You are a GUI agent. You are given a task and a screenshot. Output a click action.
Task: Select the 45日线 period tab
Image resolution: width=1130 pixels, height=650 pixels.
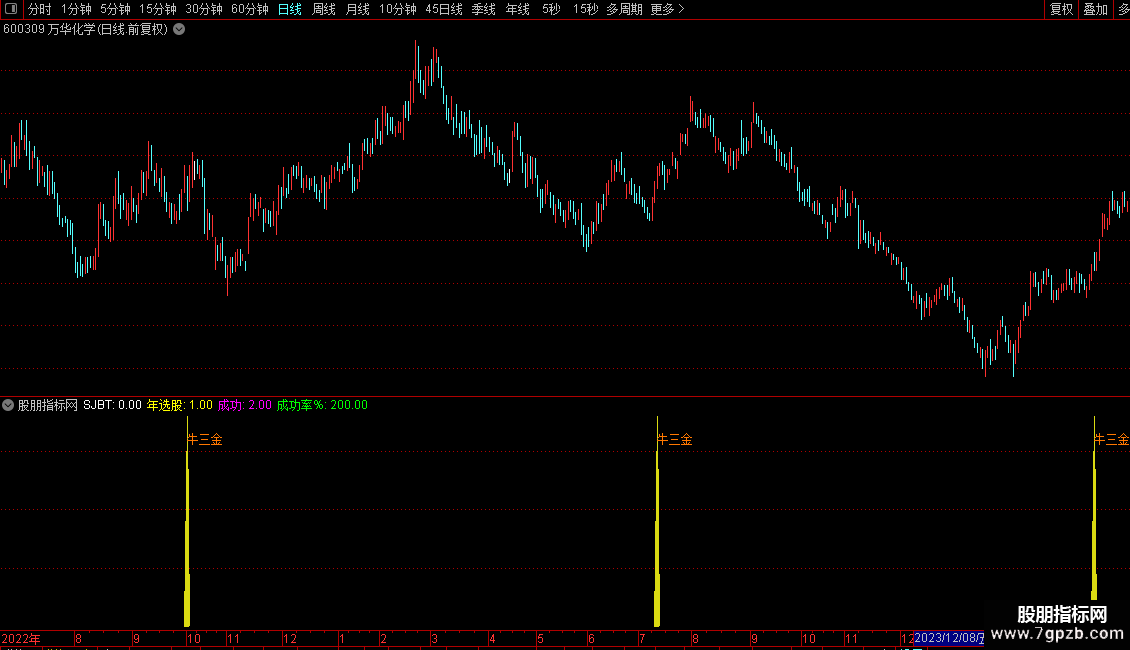click(444, 9)
